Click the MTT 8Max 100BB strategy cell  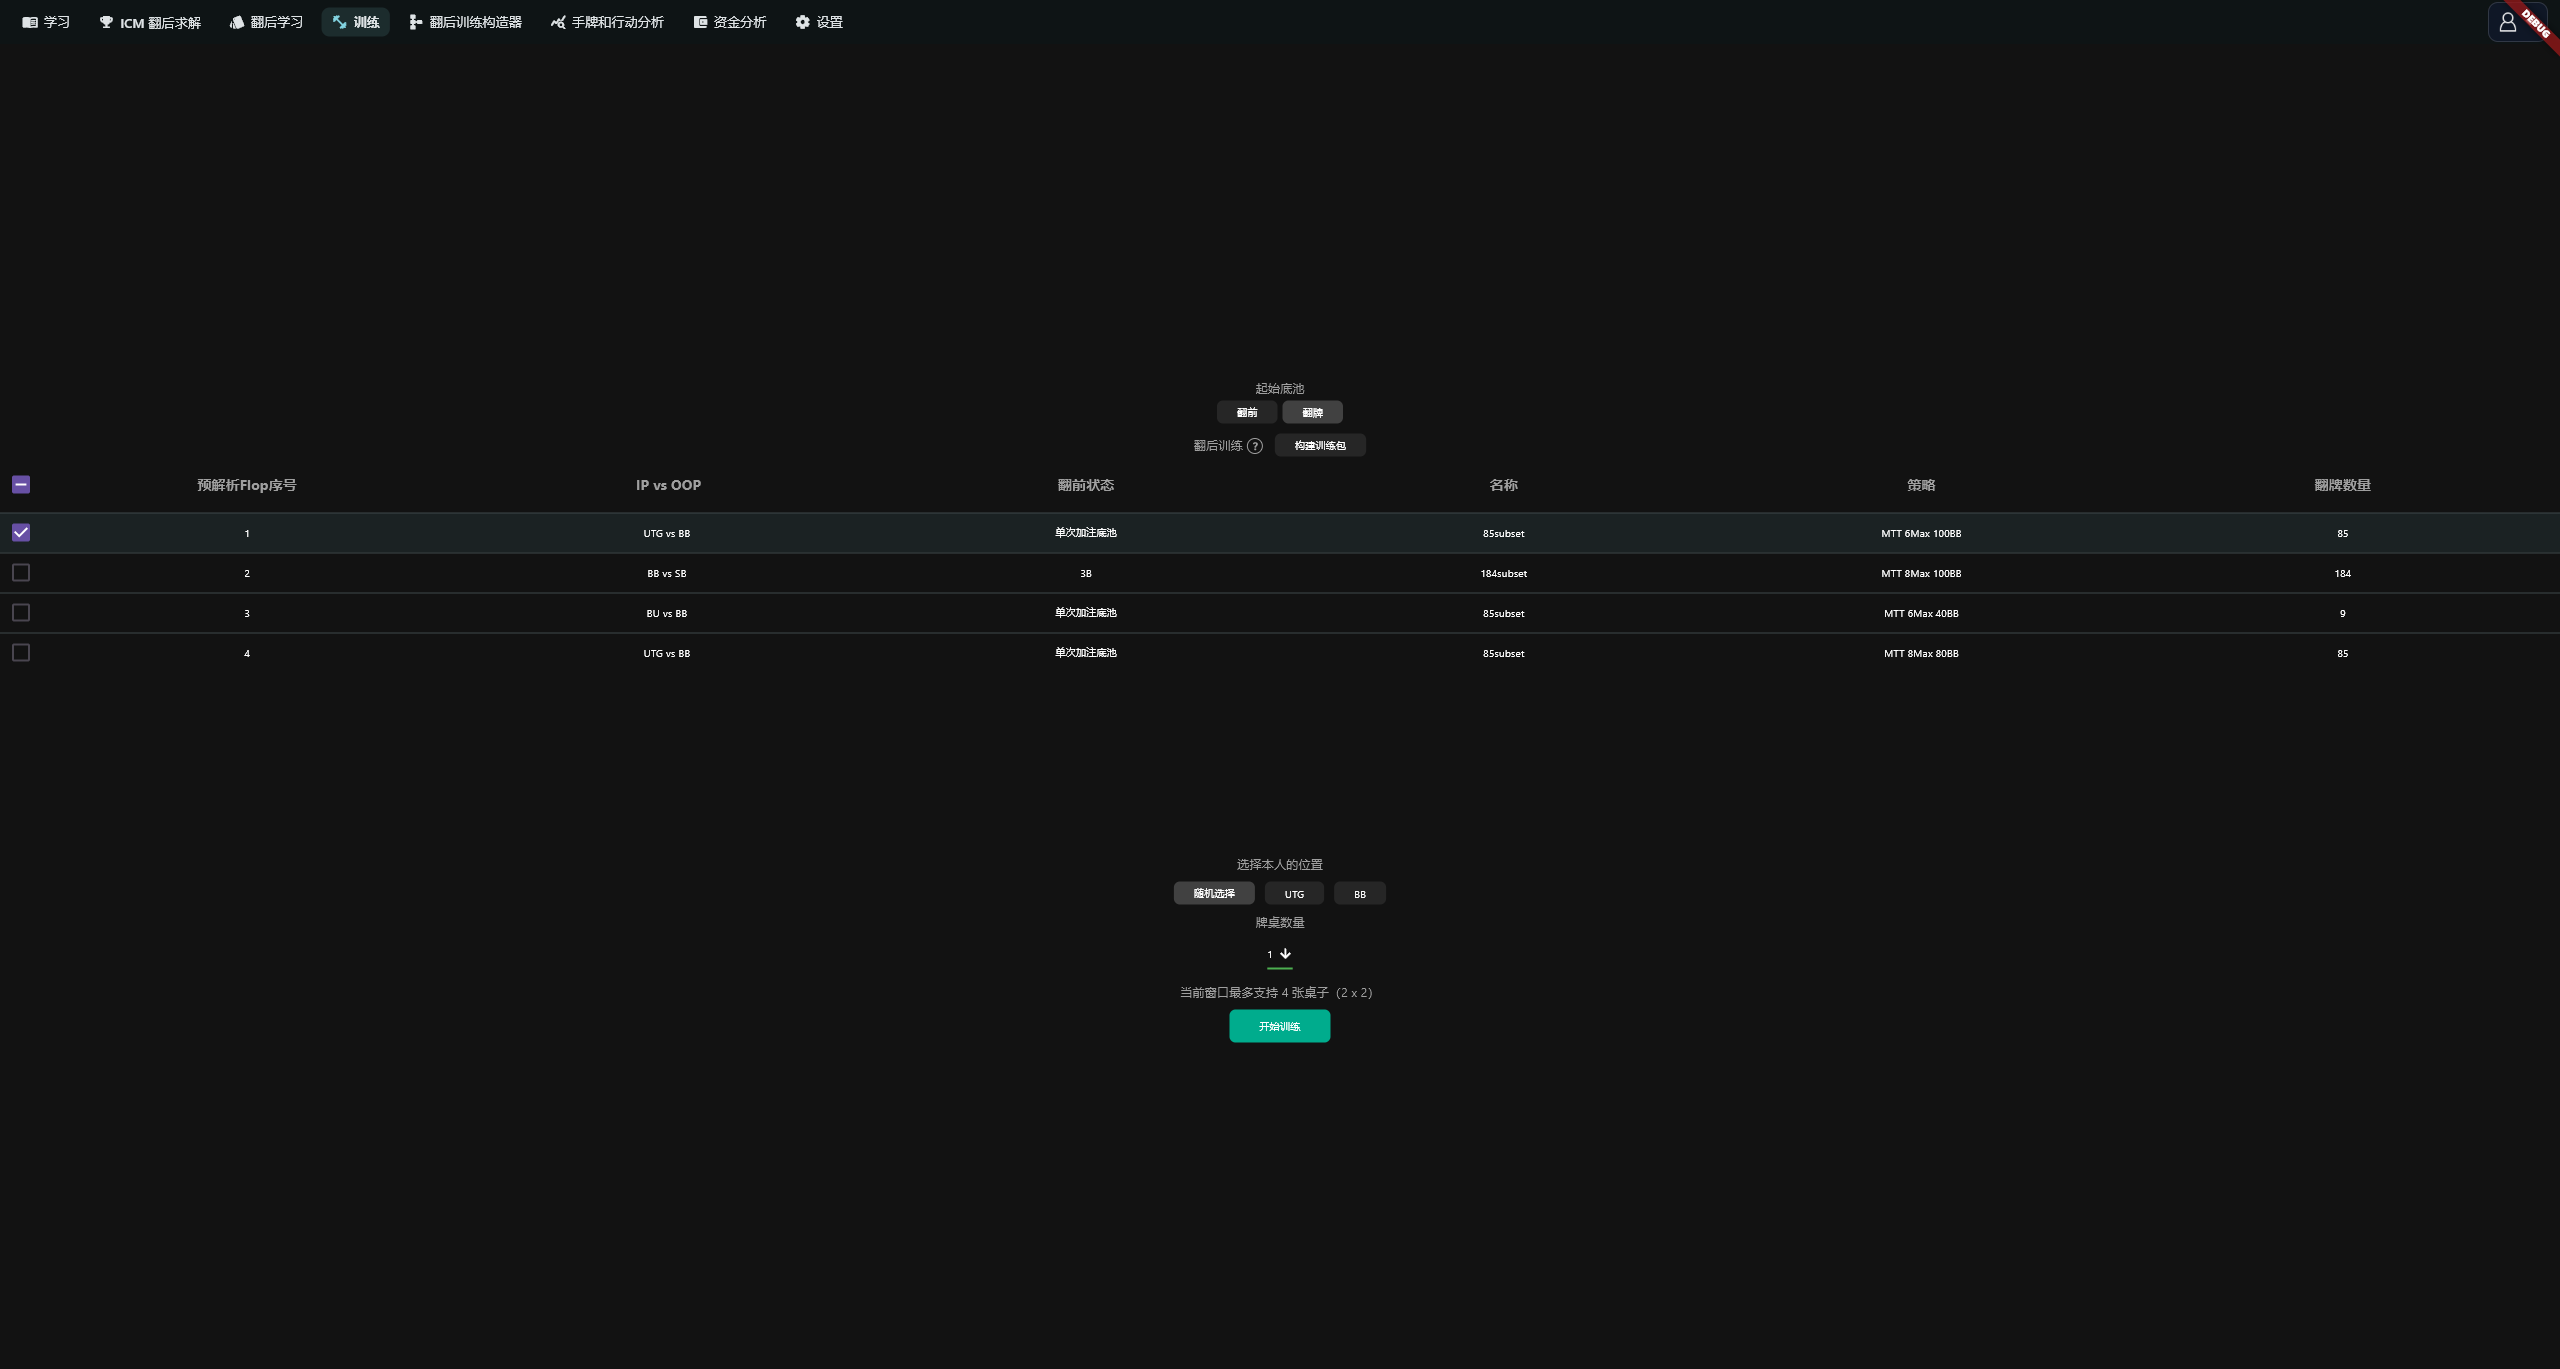coord(1921,574)
